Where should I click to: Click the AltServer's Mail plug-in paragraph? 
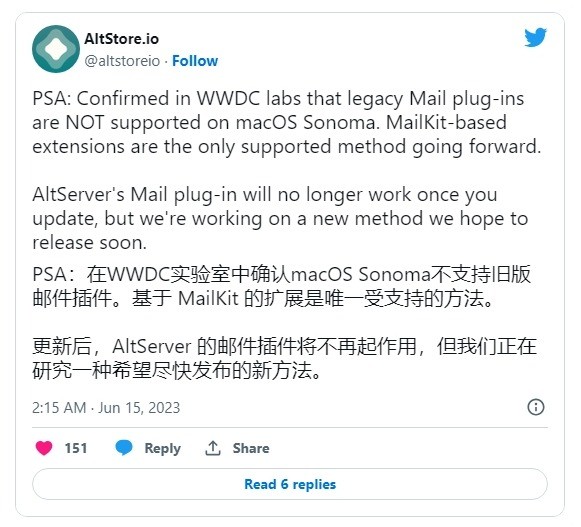point(280,219)
